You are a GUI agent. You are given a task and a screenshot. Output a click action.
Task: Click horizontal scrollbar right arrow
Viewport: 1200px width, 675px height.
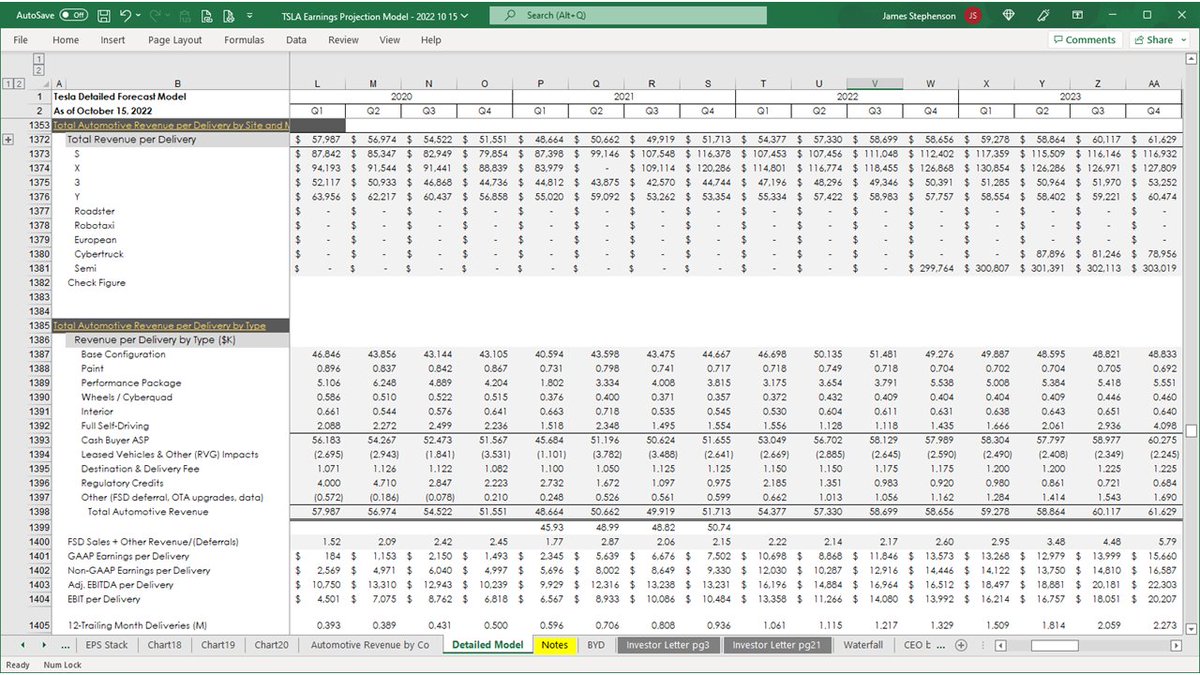(x=1176, y=645)
